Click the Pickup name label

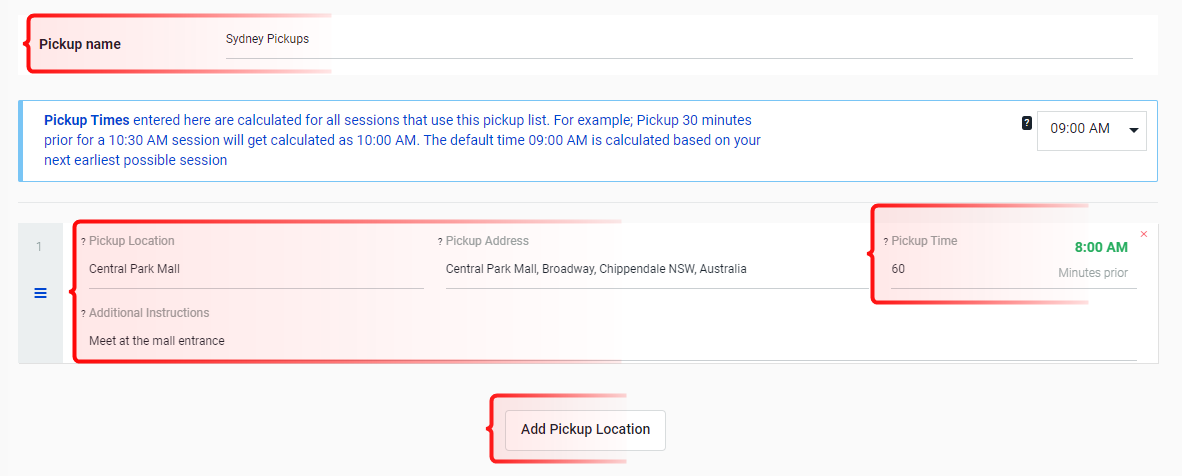pyautogui.click(x=80, y=45)
